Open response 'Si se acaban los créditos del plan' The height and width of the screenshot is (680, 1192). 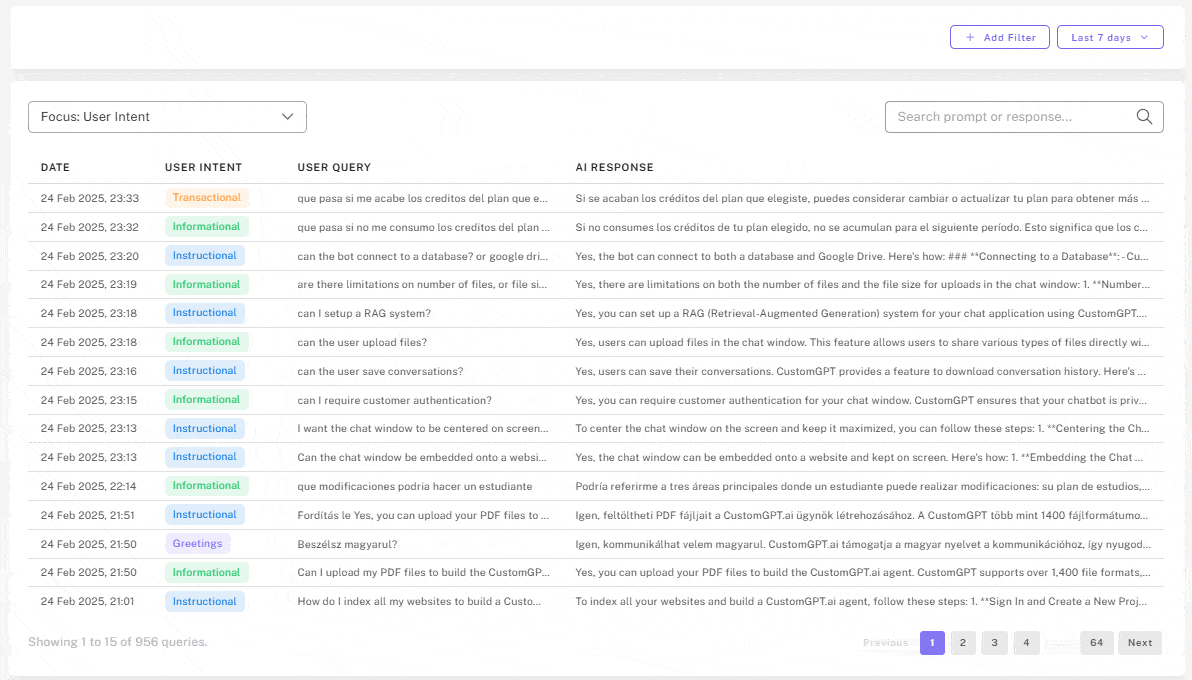(x=862, y=199)
